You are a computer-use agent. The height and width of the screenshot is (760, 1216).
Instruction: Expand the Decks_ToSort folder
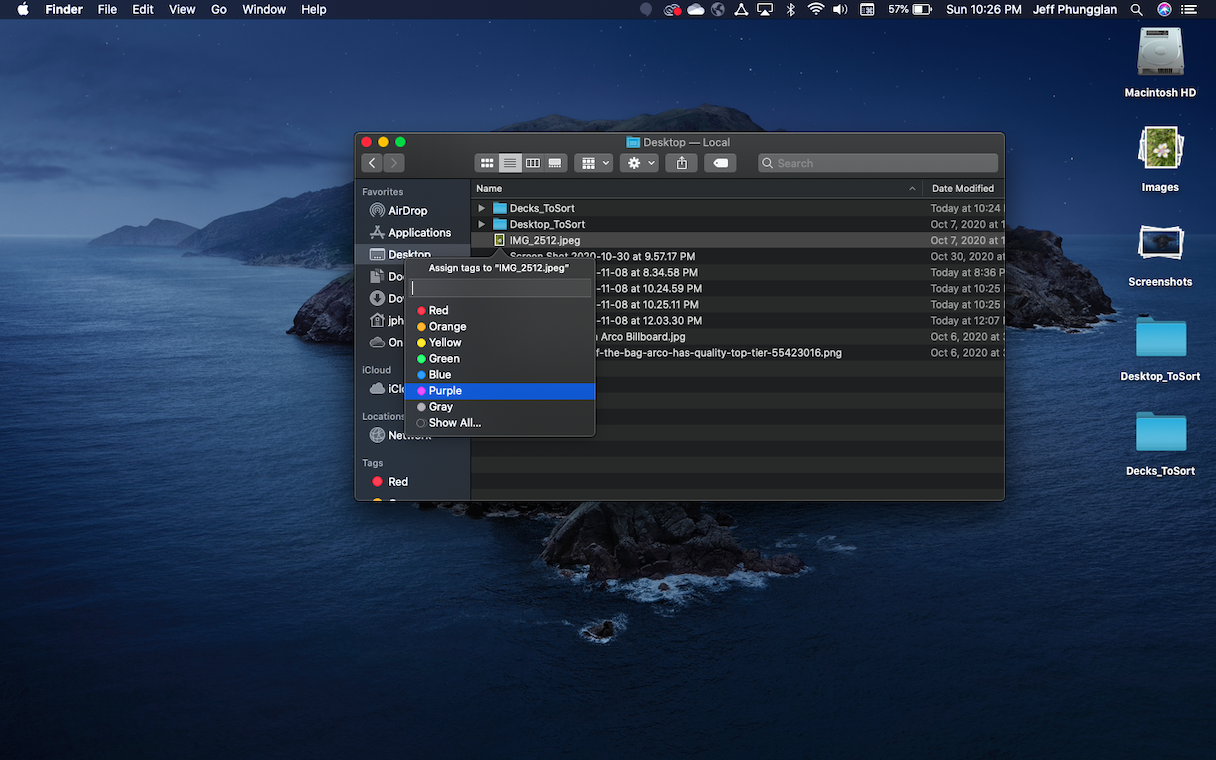(481, 208)
